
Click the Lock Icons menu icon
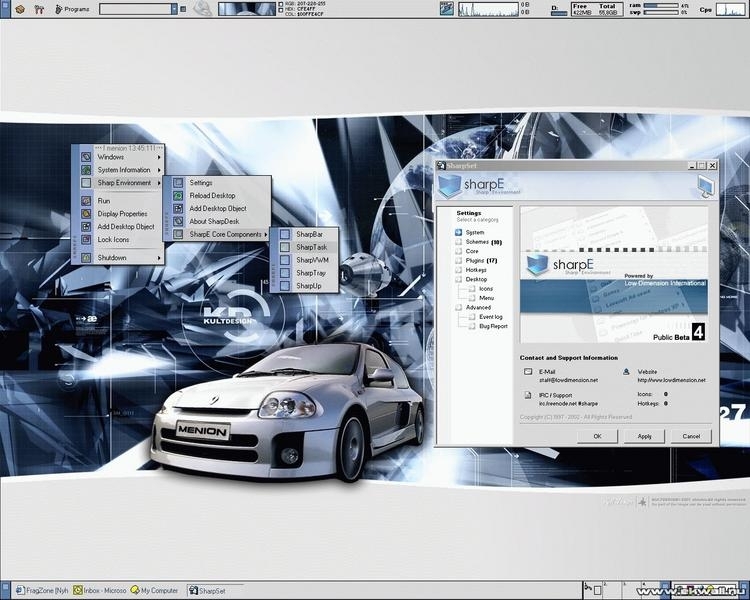click(x=86, y=240)
